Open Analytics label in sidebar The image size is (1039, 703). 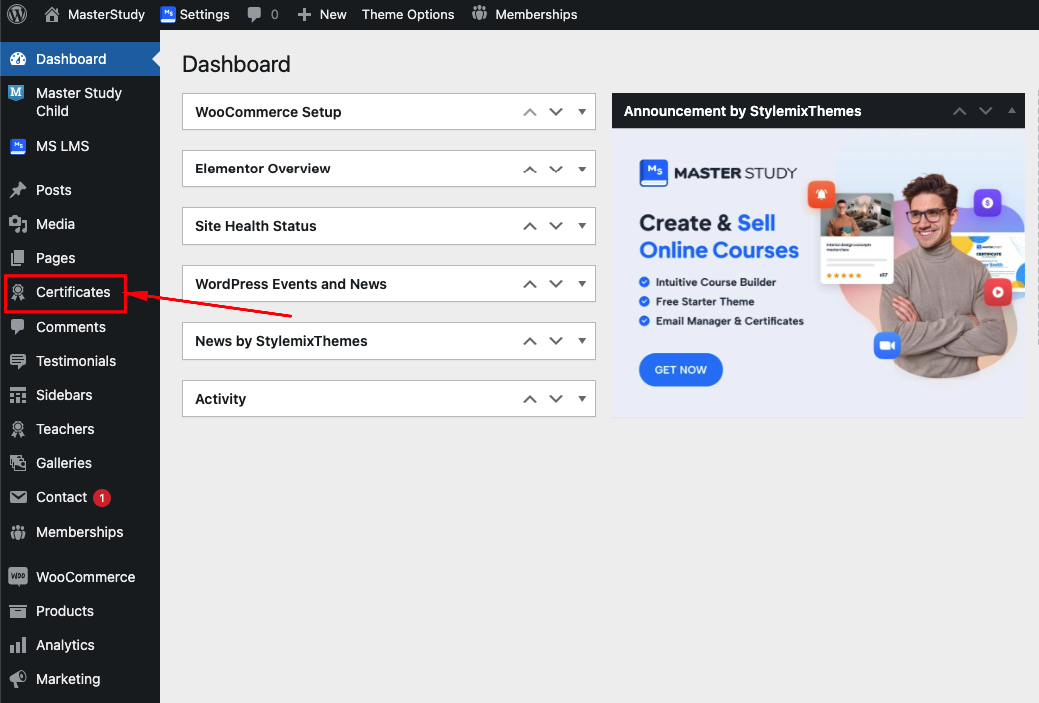coord(65,645)
